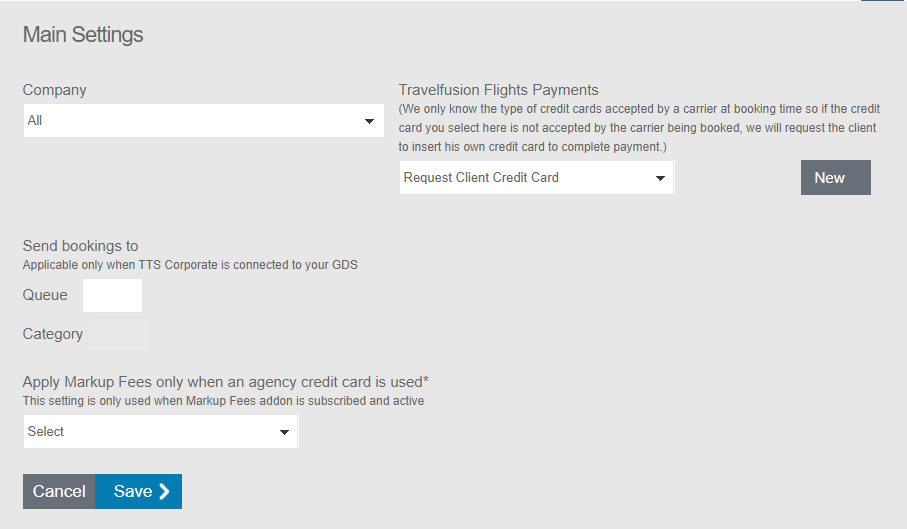Image resolution: width=907 pixels, height=529 pixels.
Task: Click the Apply Markup Fees label
Action: pyautogui.click(x=225, y=382)
